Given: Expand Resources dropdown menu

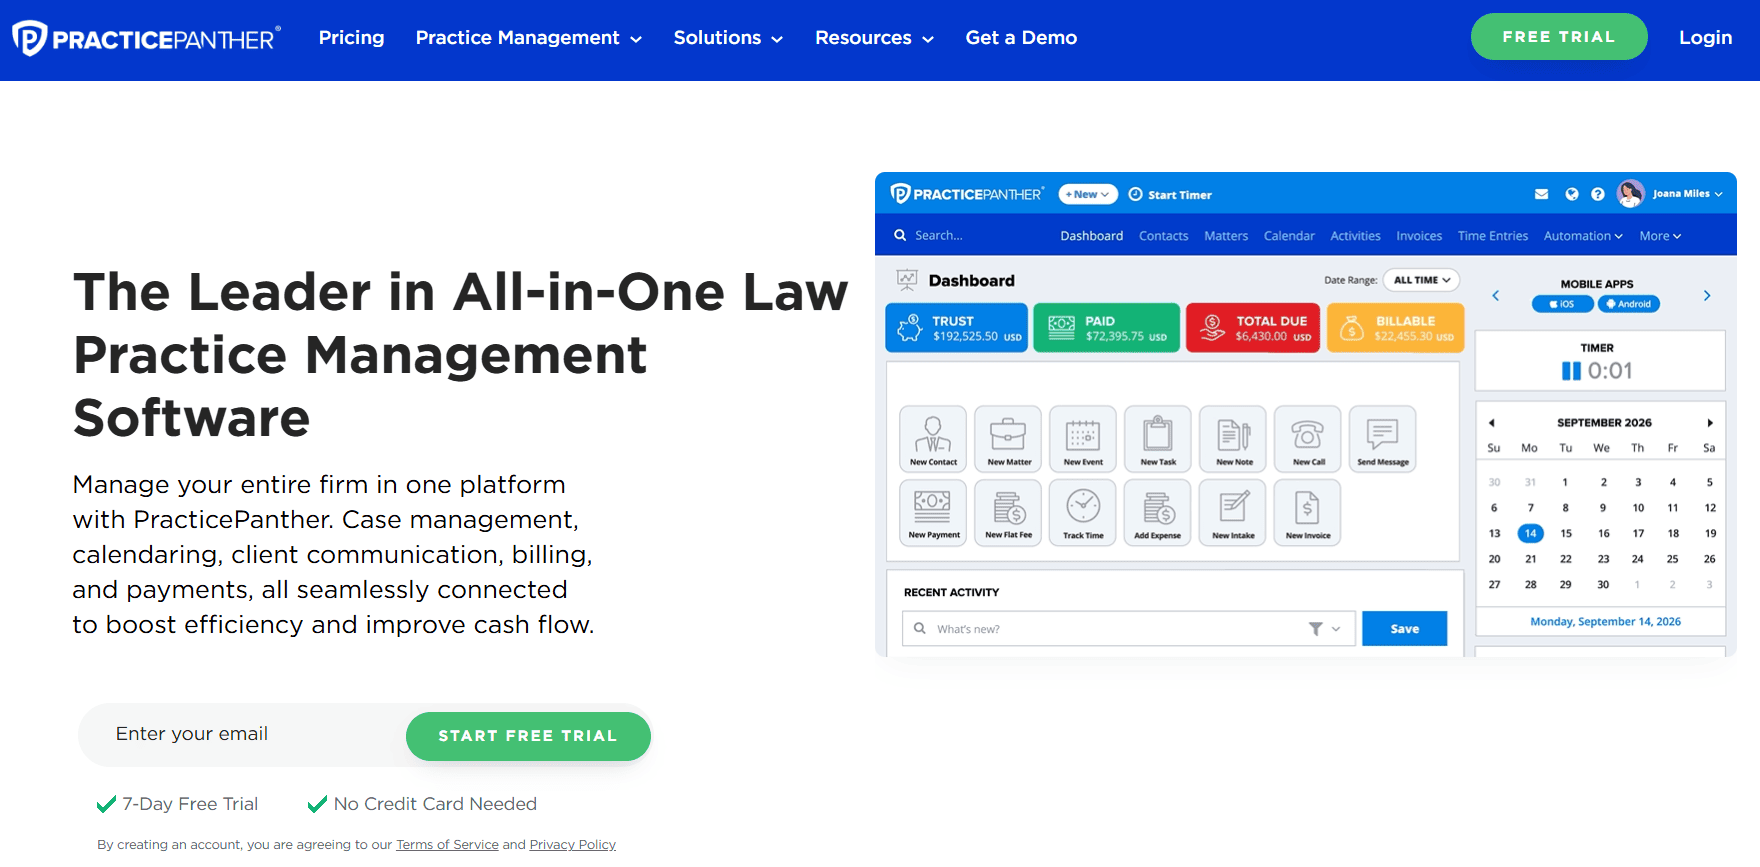Looking at the screenshot, I should tap(874, 38).
